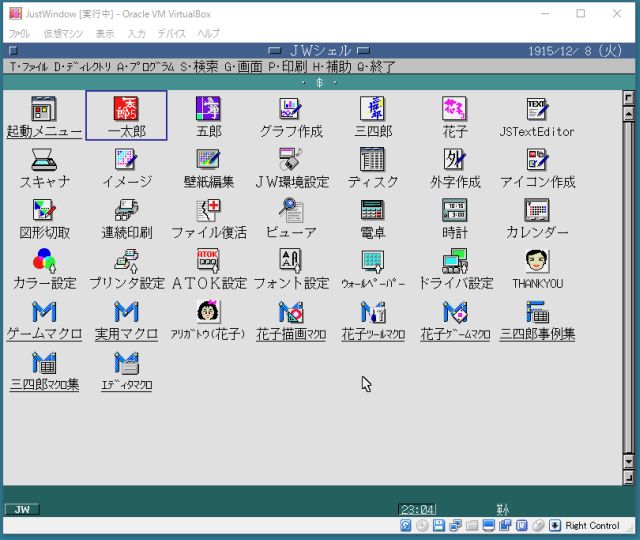Open the P:印刷 print menu
Screen dimensions: 640x540
287,67
